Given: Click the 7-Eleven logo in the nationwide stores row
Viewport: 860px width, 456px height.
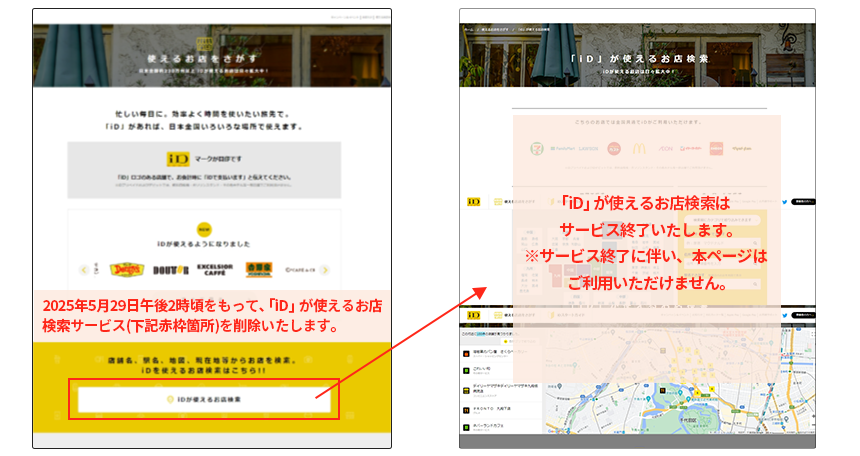Looking at the screenshot, I should coord(536,148).
